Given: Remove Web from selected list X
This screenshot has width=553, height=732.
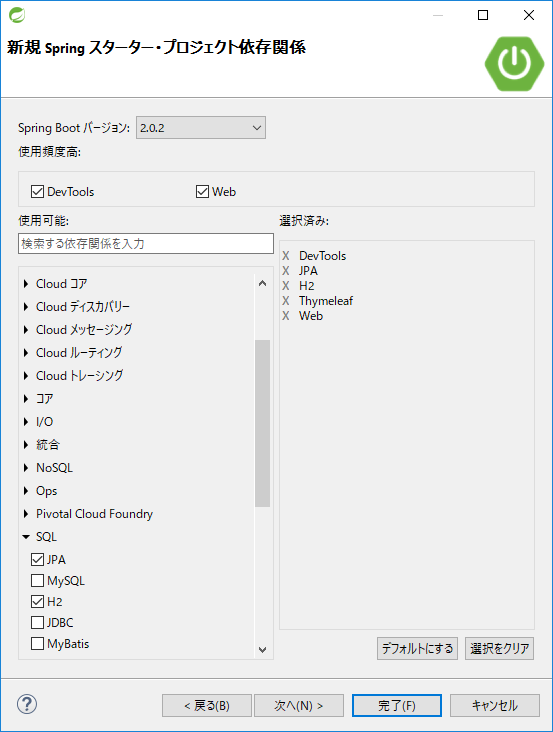Looking at the screenshot, I should tap(286, 316).
